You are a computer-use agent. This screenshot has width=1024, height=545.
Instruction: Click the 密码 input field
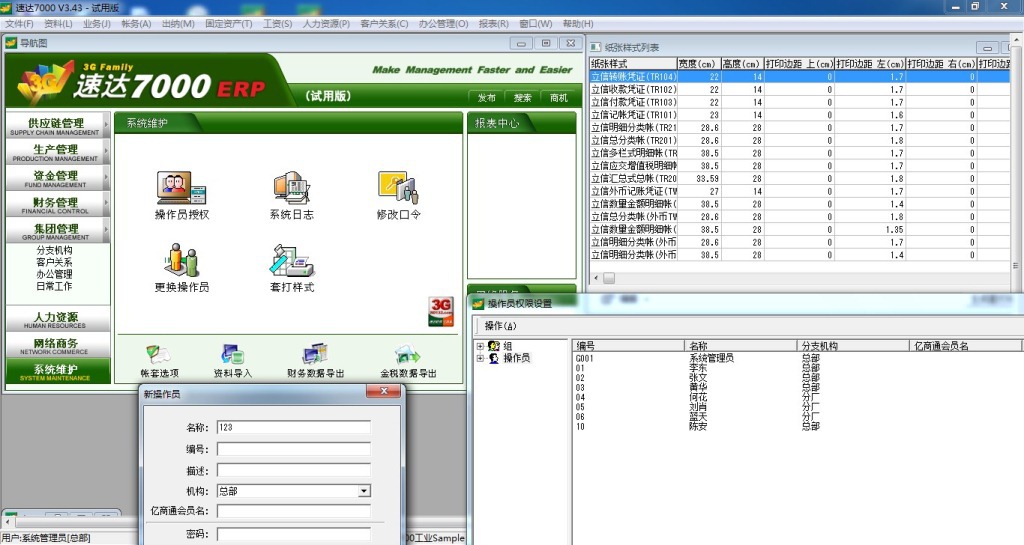(x=294, y=534)
